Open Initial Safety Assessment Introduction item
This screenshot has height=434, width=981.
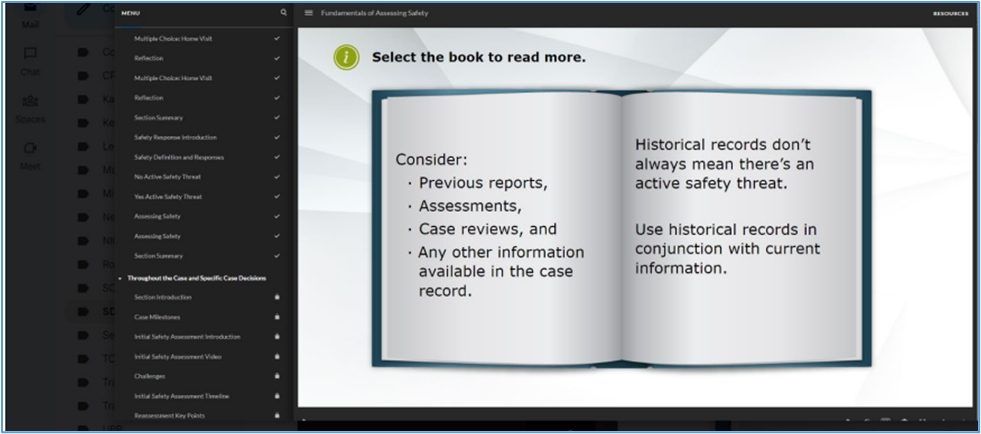(x=186, y=336)
